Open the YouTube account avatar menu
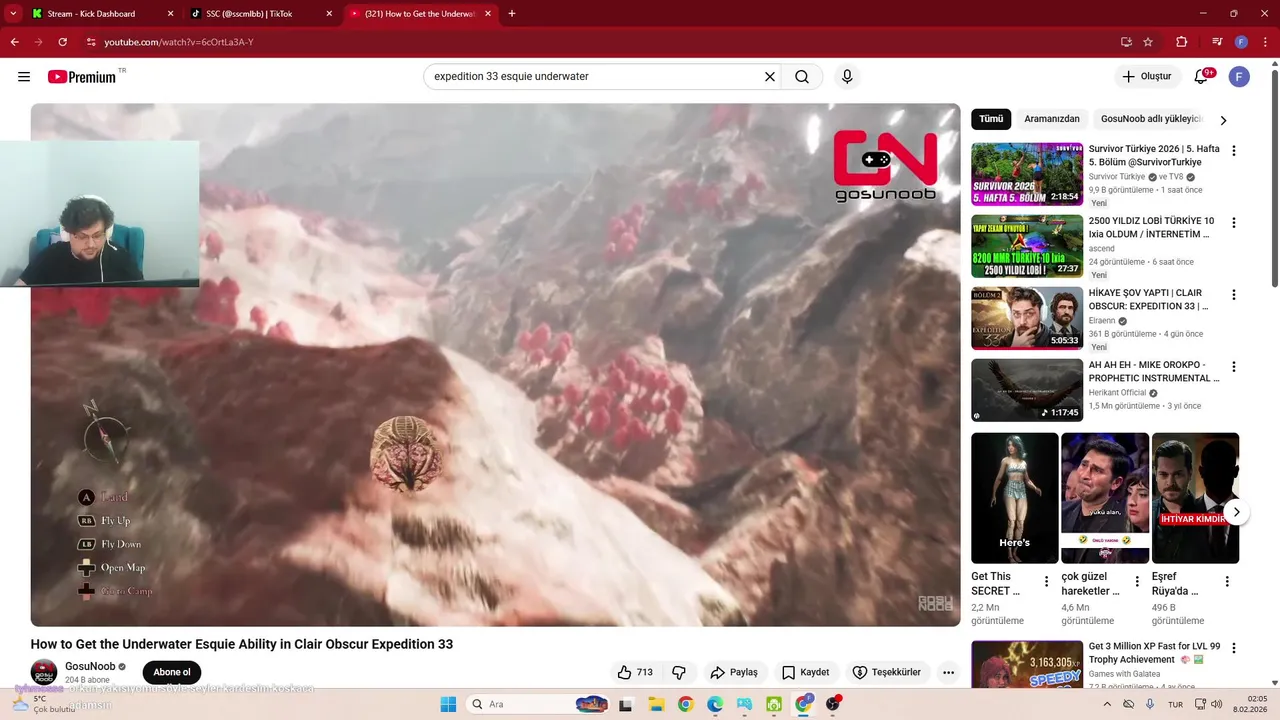The image size is (1280, 720). [x=1239, y=77]
